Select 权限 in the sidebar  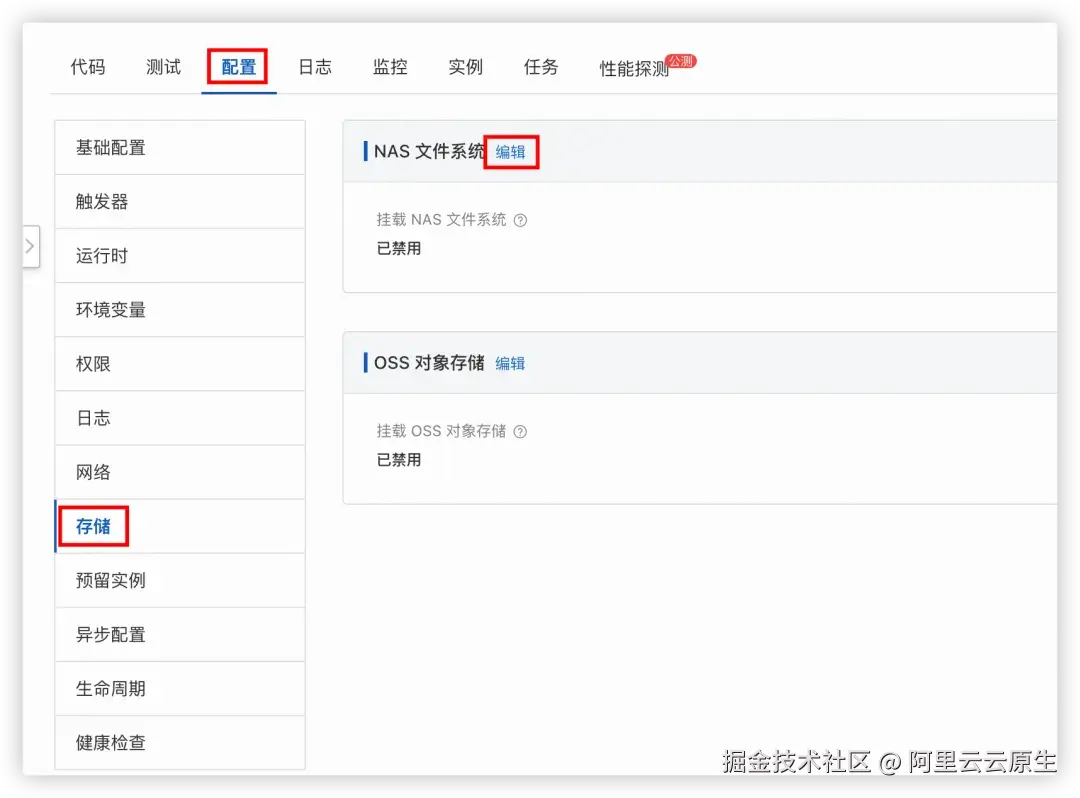(92, 363)
